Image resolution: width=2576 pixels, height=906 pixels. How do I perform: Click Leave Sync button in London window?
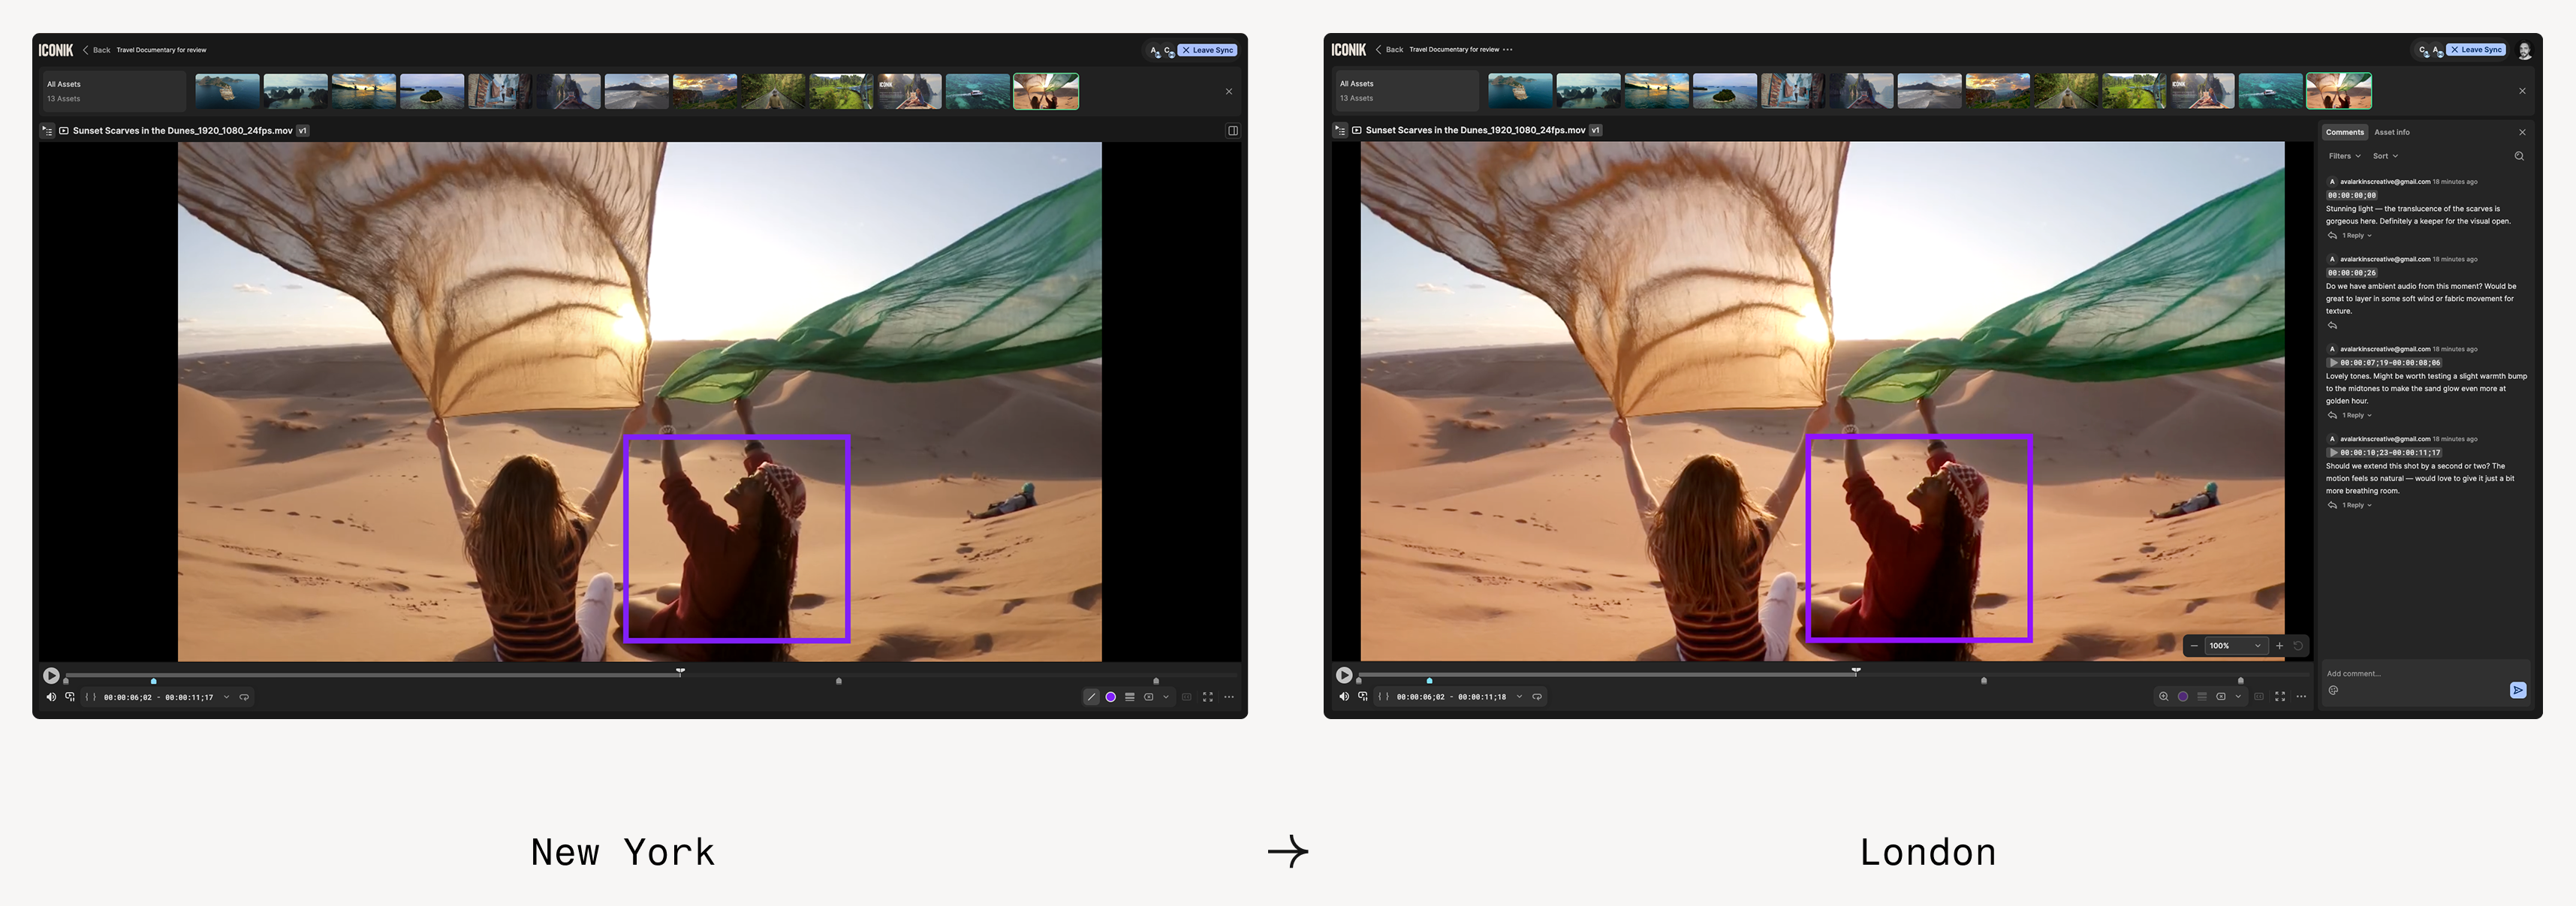pos(2475,50)
